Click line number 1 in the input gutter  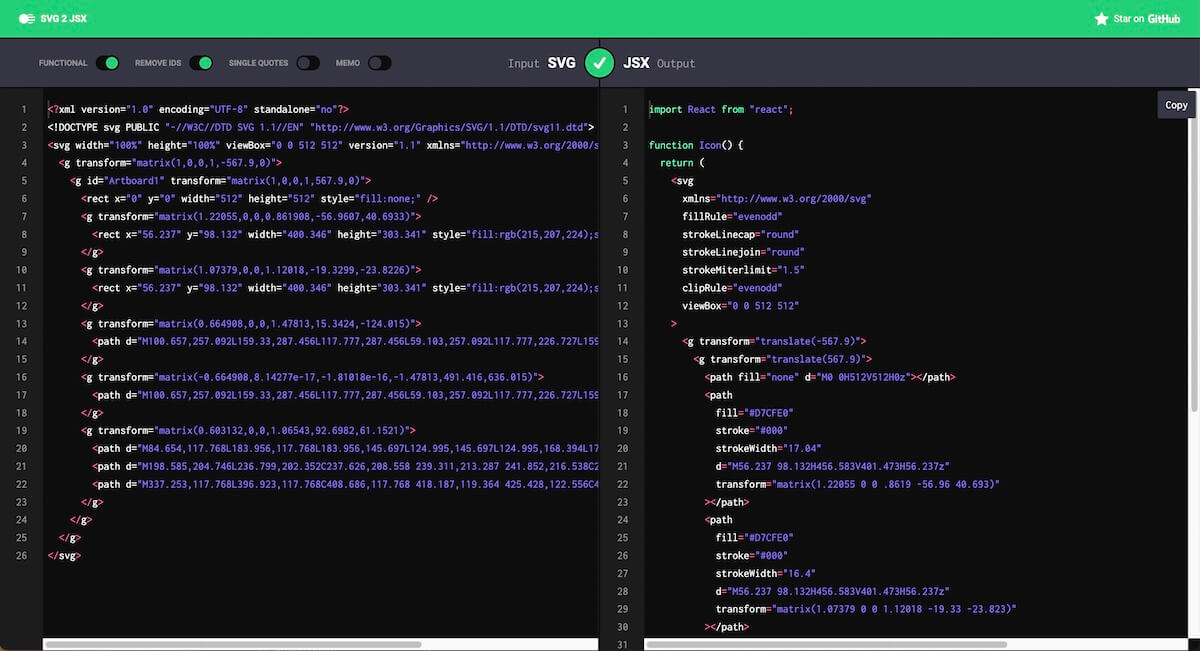[24, 109]
